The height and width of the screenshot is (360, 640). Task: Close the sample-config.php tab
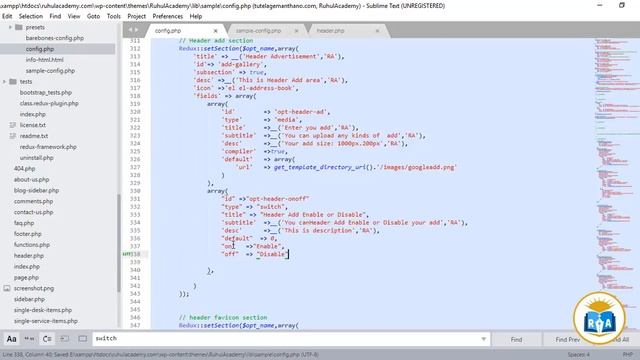pyautogui.click(x=296, y=31)
